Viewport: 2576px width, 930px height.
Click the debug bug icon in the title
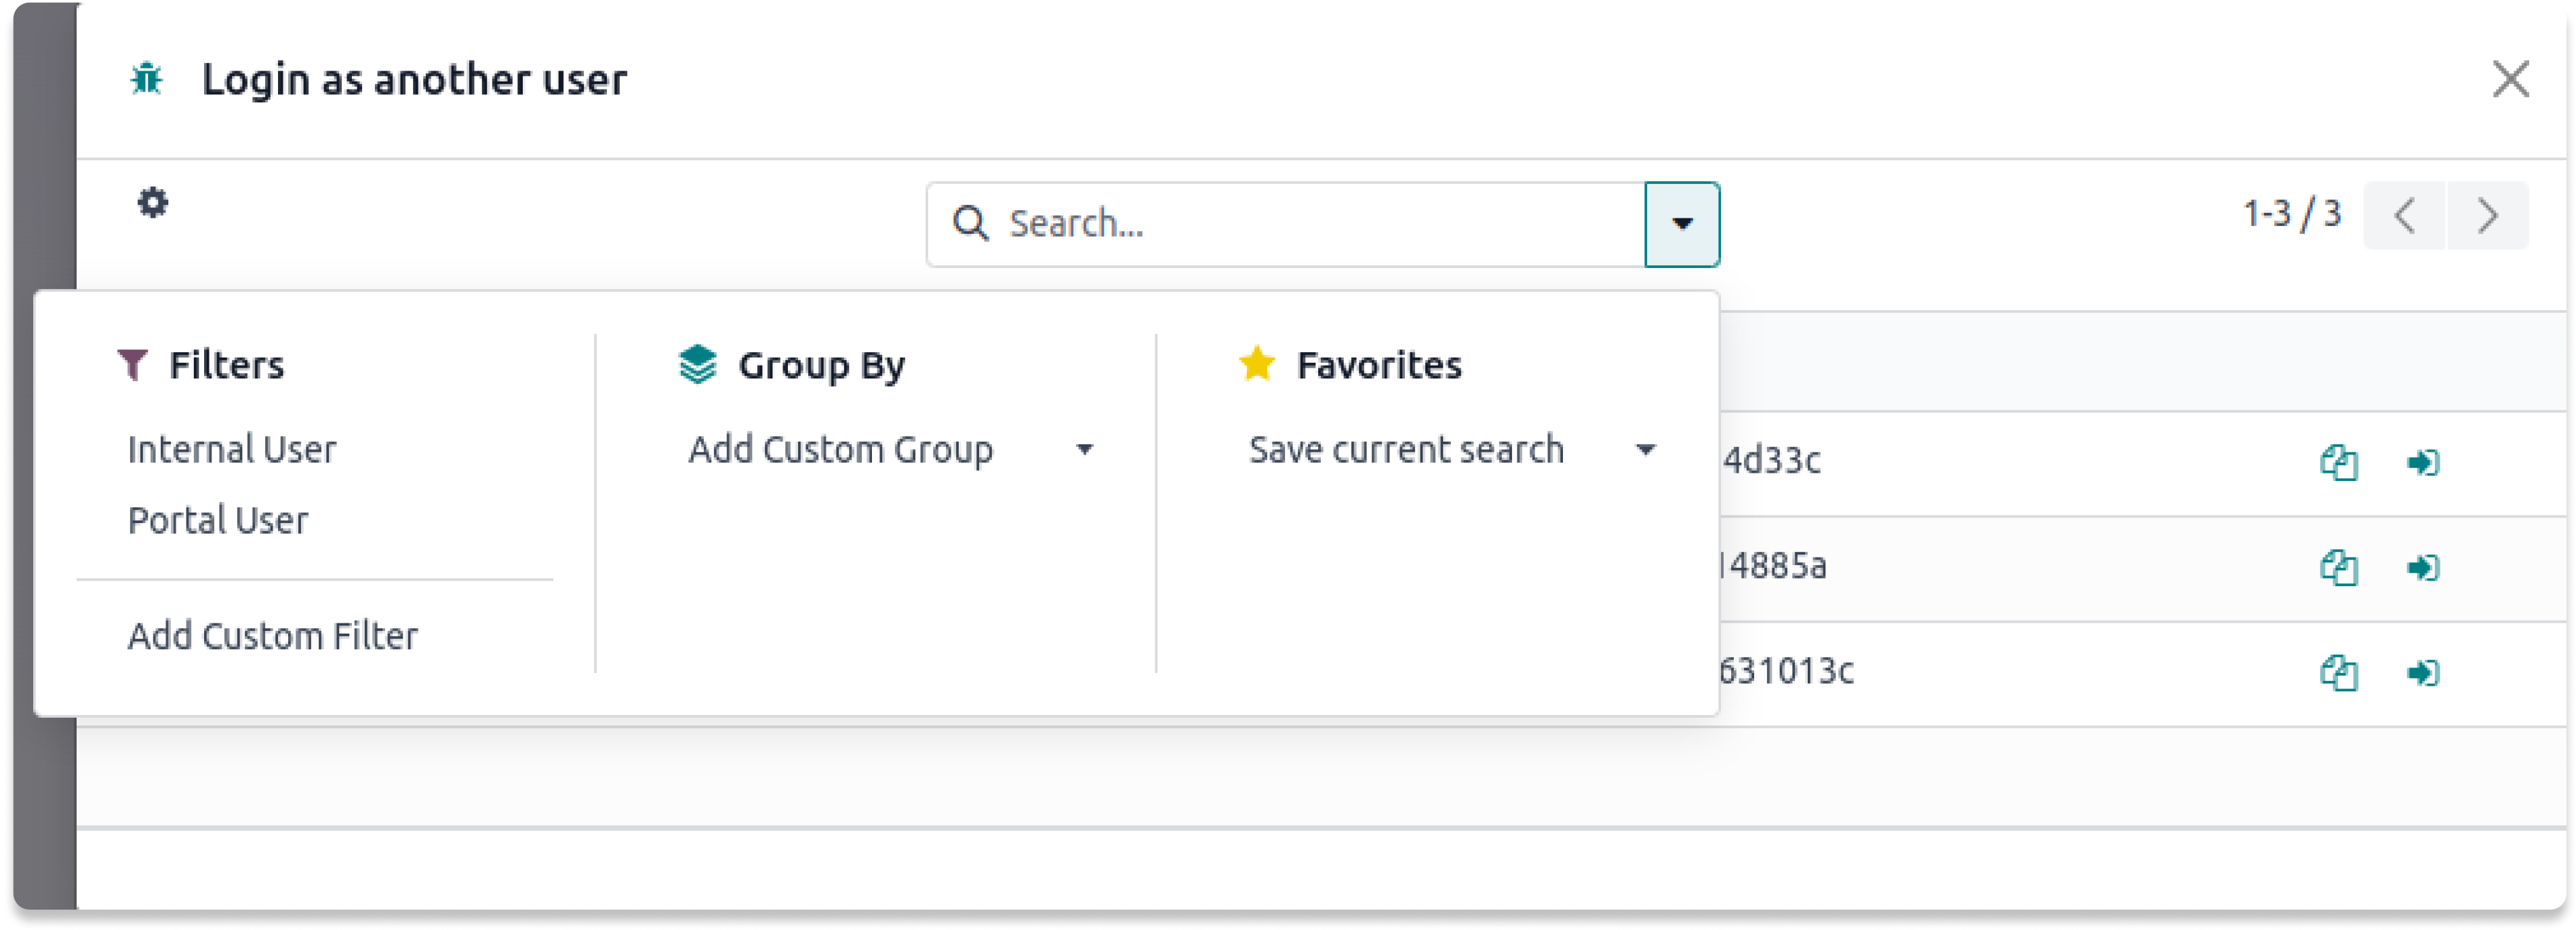point(147,78)
